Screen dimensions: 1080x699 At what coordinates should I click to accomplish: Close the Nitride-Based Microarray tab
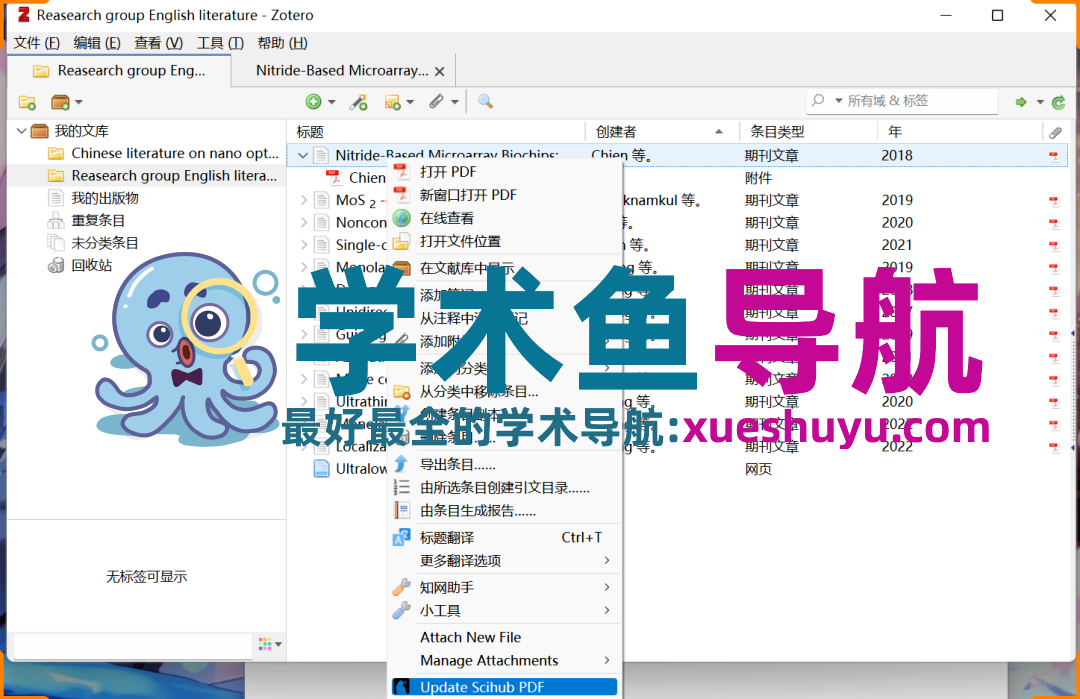pos(439,72)
